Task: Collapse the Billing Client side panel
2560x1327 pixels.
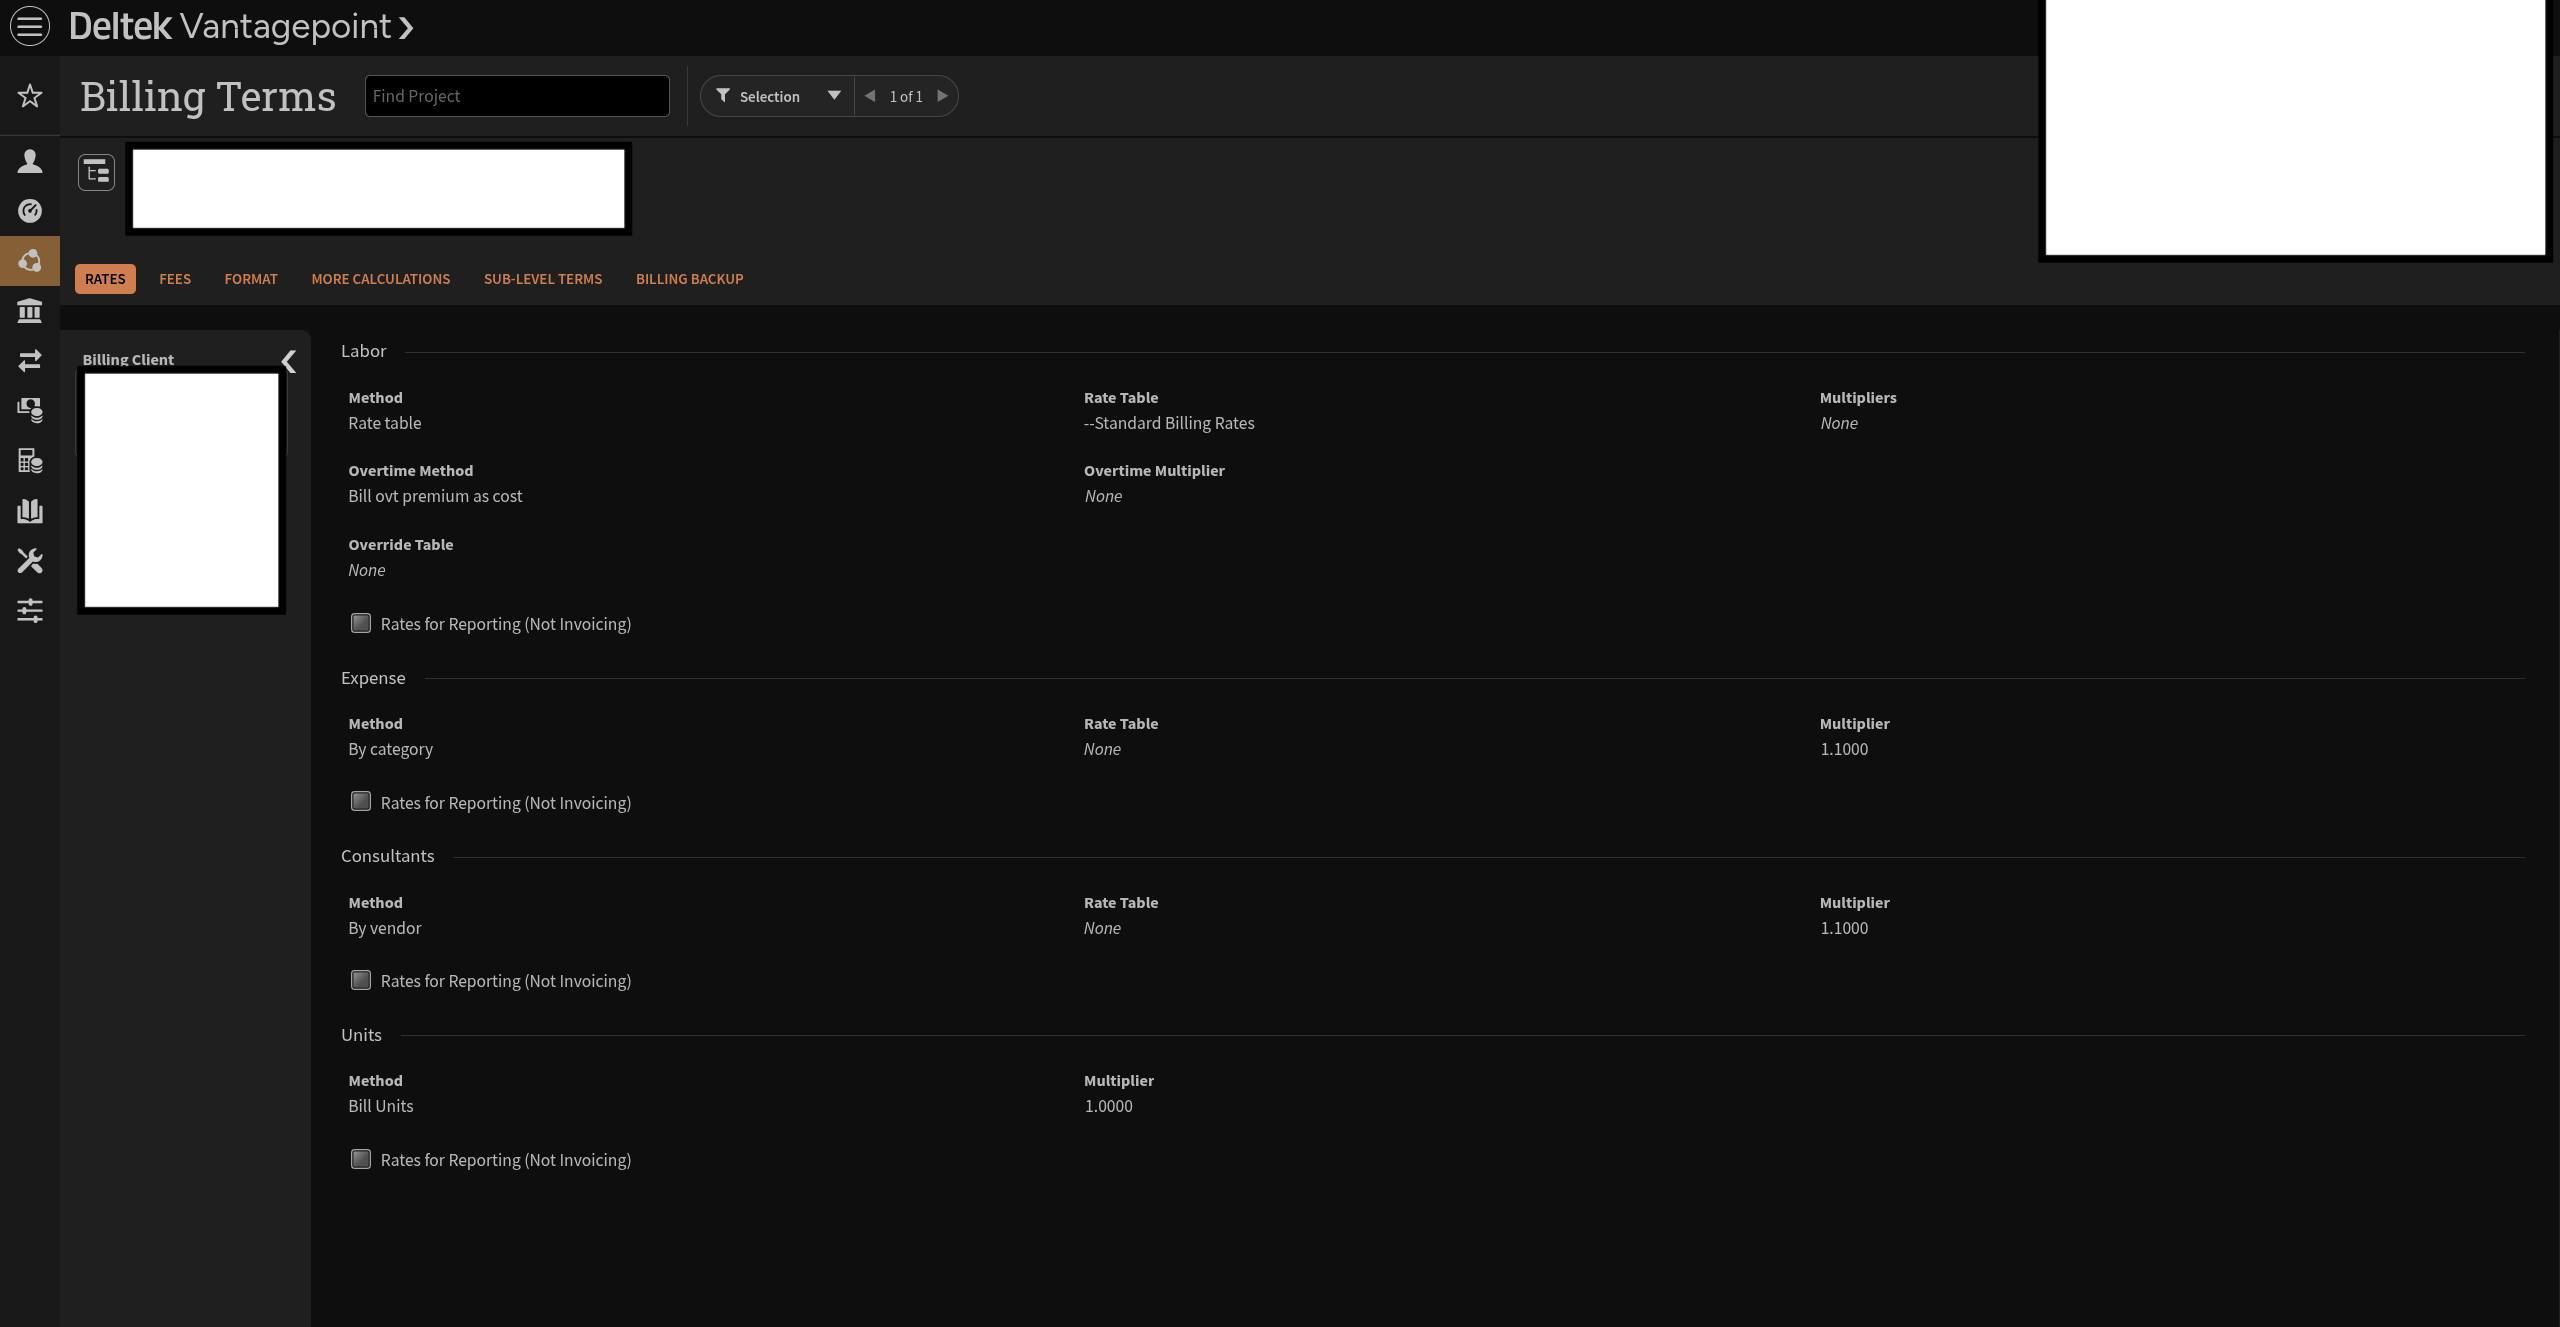Action: [x=289, y=361]
